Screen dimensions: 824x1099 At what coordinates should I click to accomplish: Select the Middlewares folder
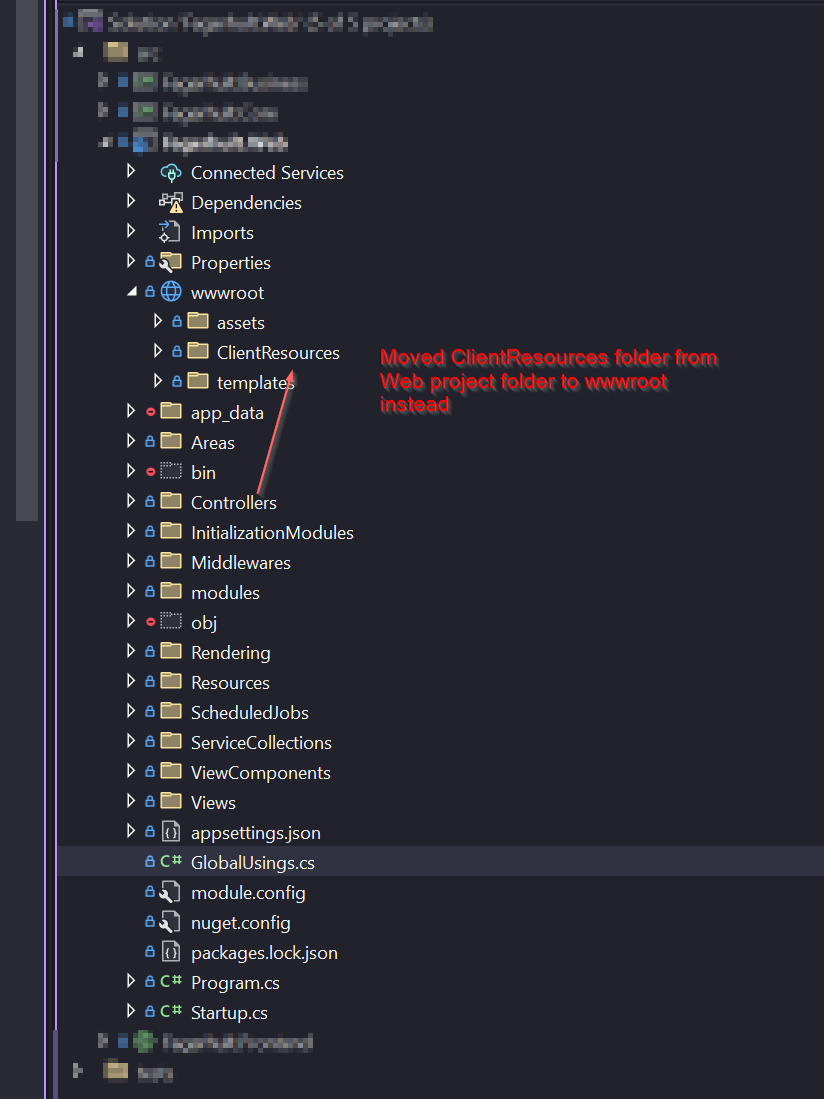pos(240,563)
